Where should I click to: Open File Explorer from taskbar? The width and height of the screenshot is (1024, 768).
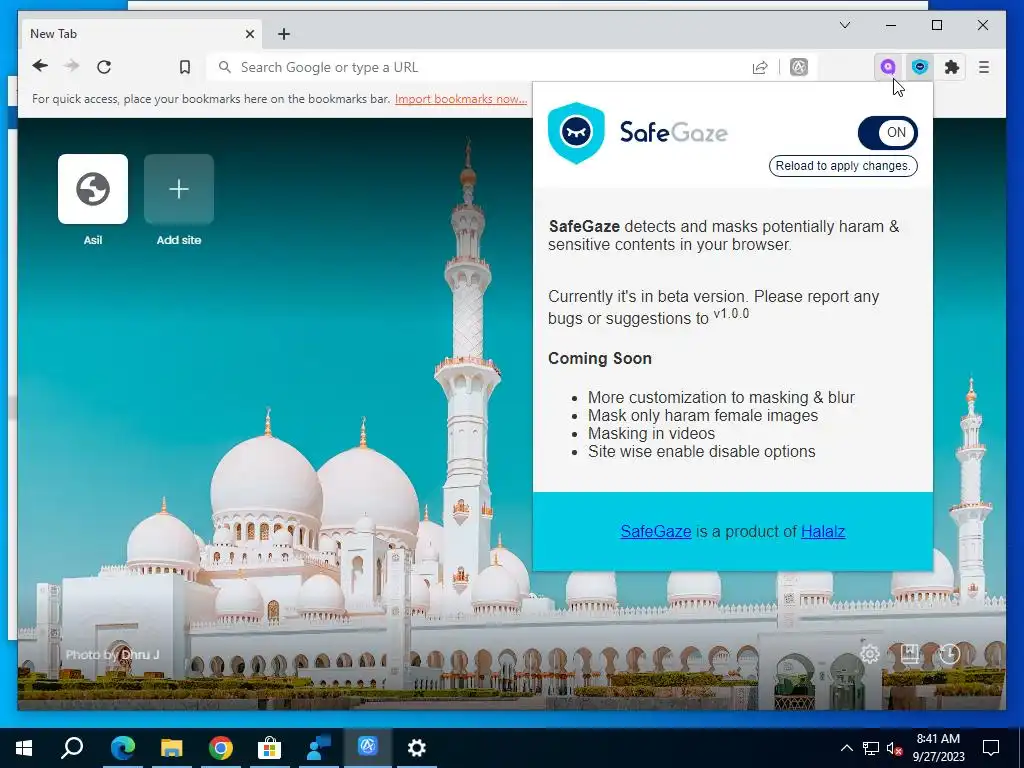pyautogui.click(x=172, y=748)
